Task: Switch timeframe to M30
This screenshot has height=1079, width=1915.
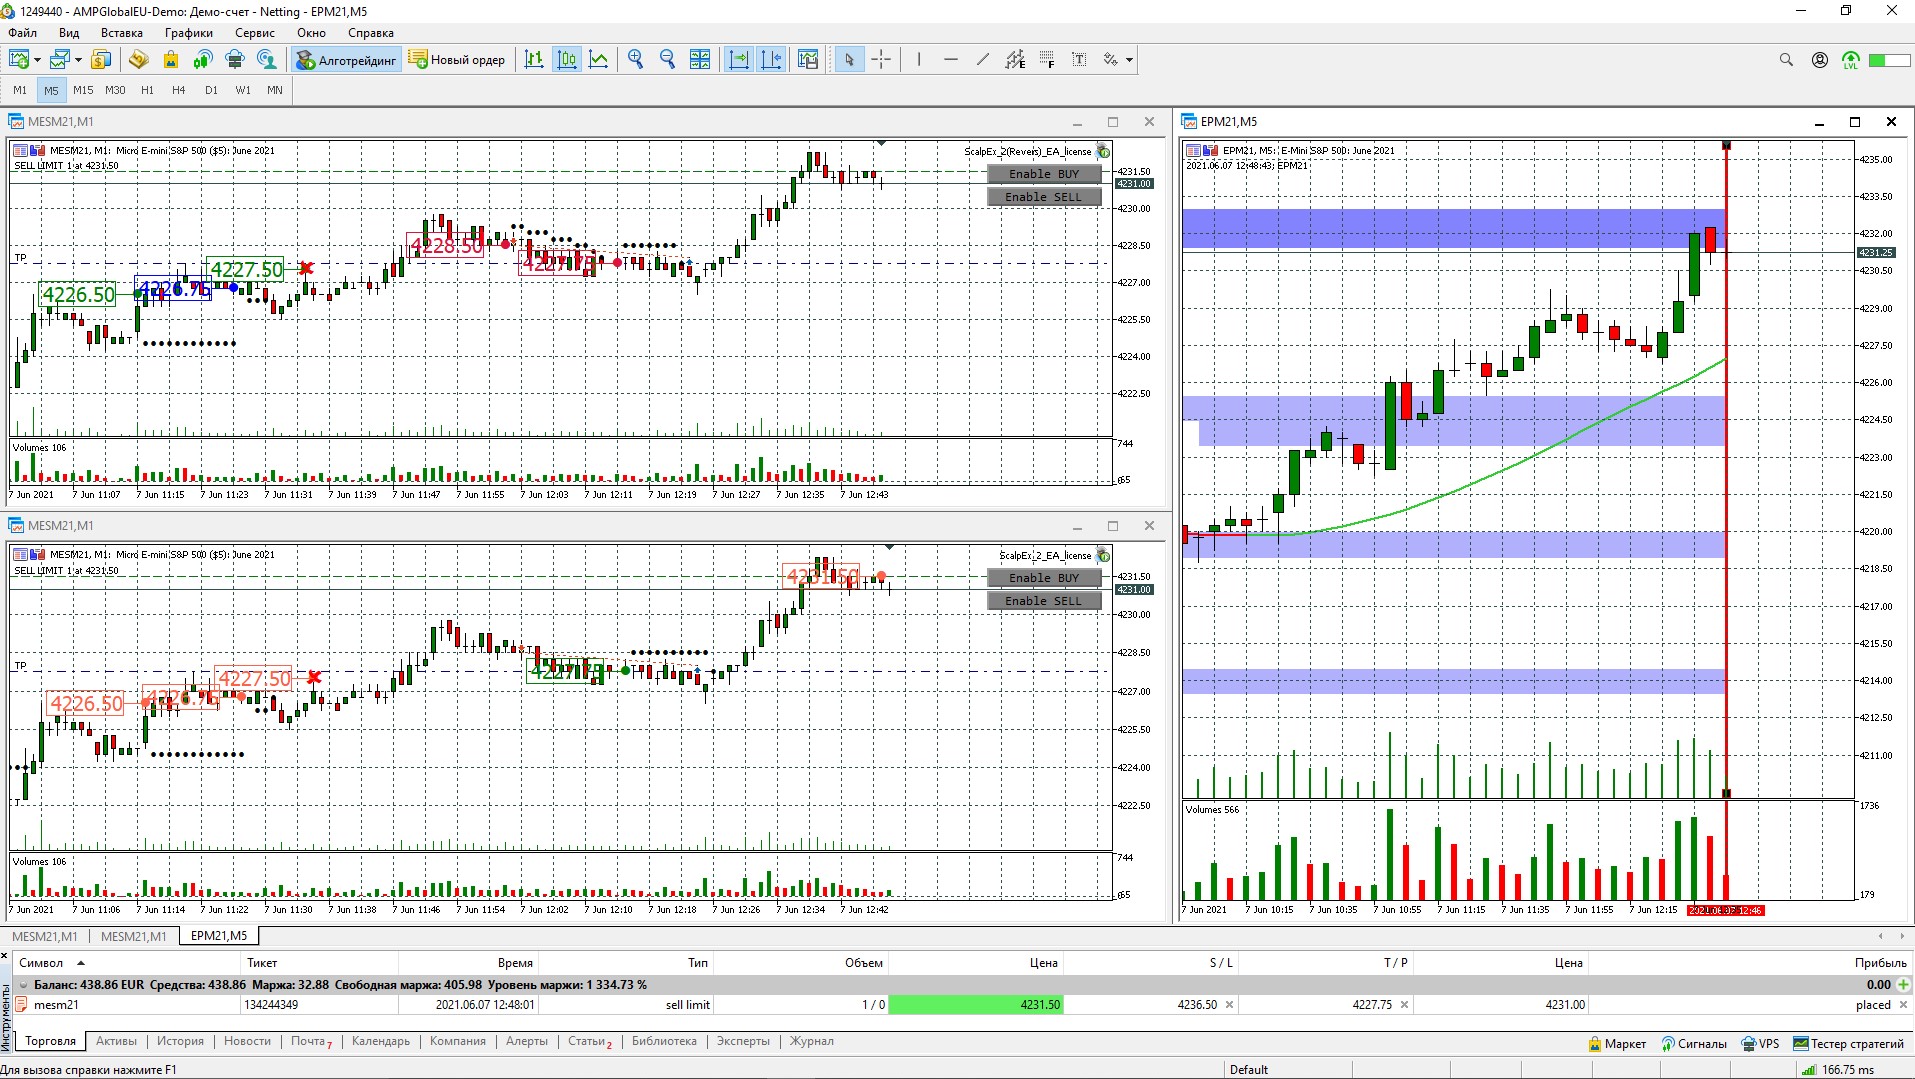Action: click(x=115, y=90)
